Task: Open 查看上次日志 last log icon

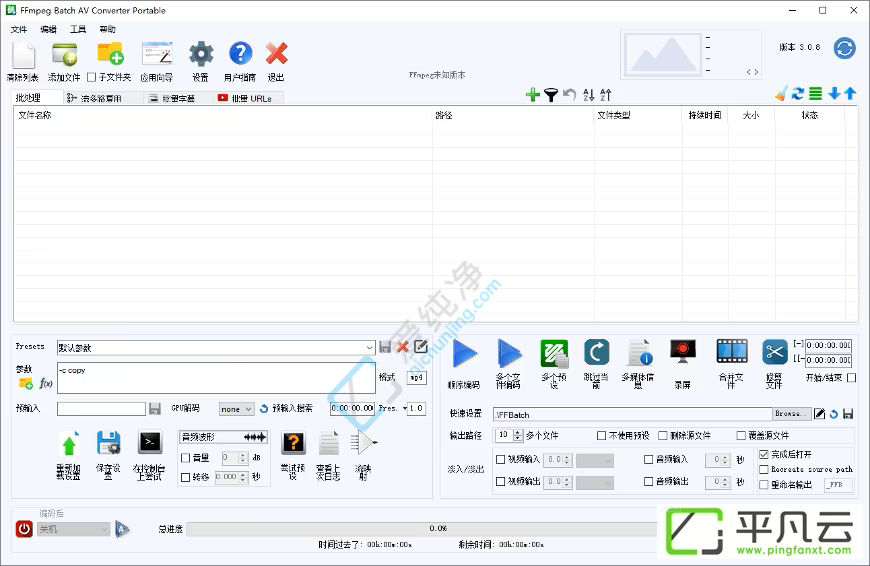Action: click(329, 443)
